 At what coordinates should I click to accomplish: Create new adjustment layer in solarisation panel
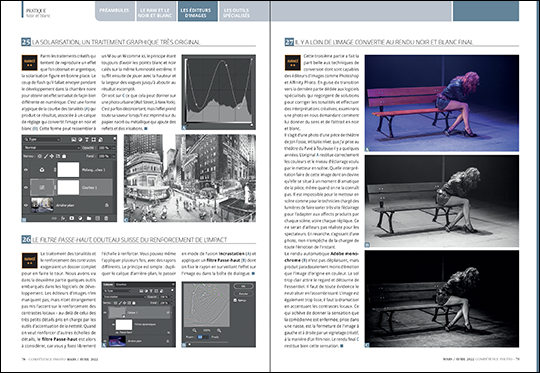[x=80, y=218]
